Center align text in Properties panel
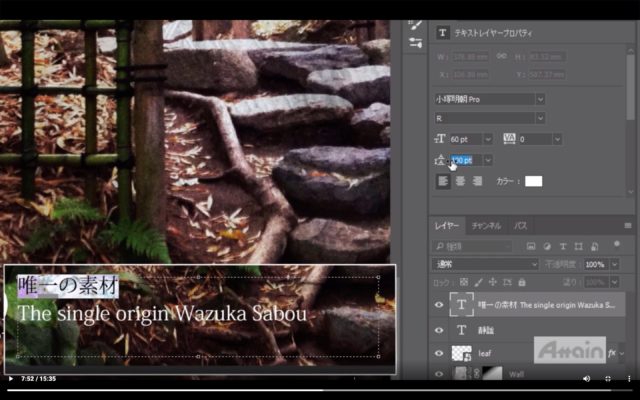The image size is (640, 400). (460, 181)
